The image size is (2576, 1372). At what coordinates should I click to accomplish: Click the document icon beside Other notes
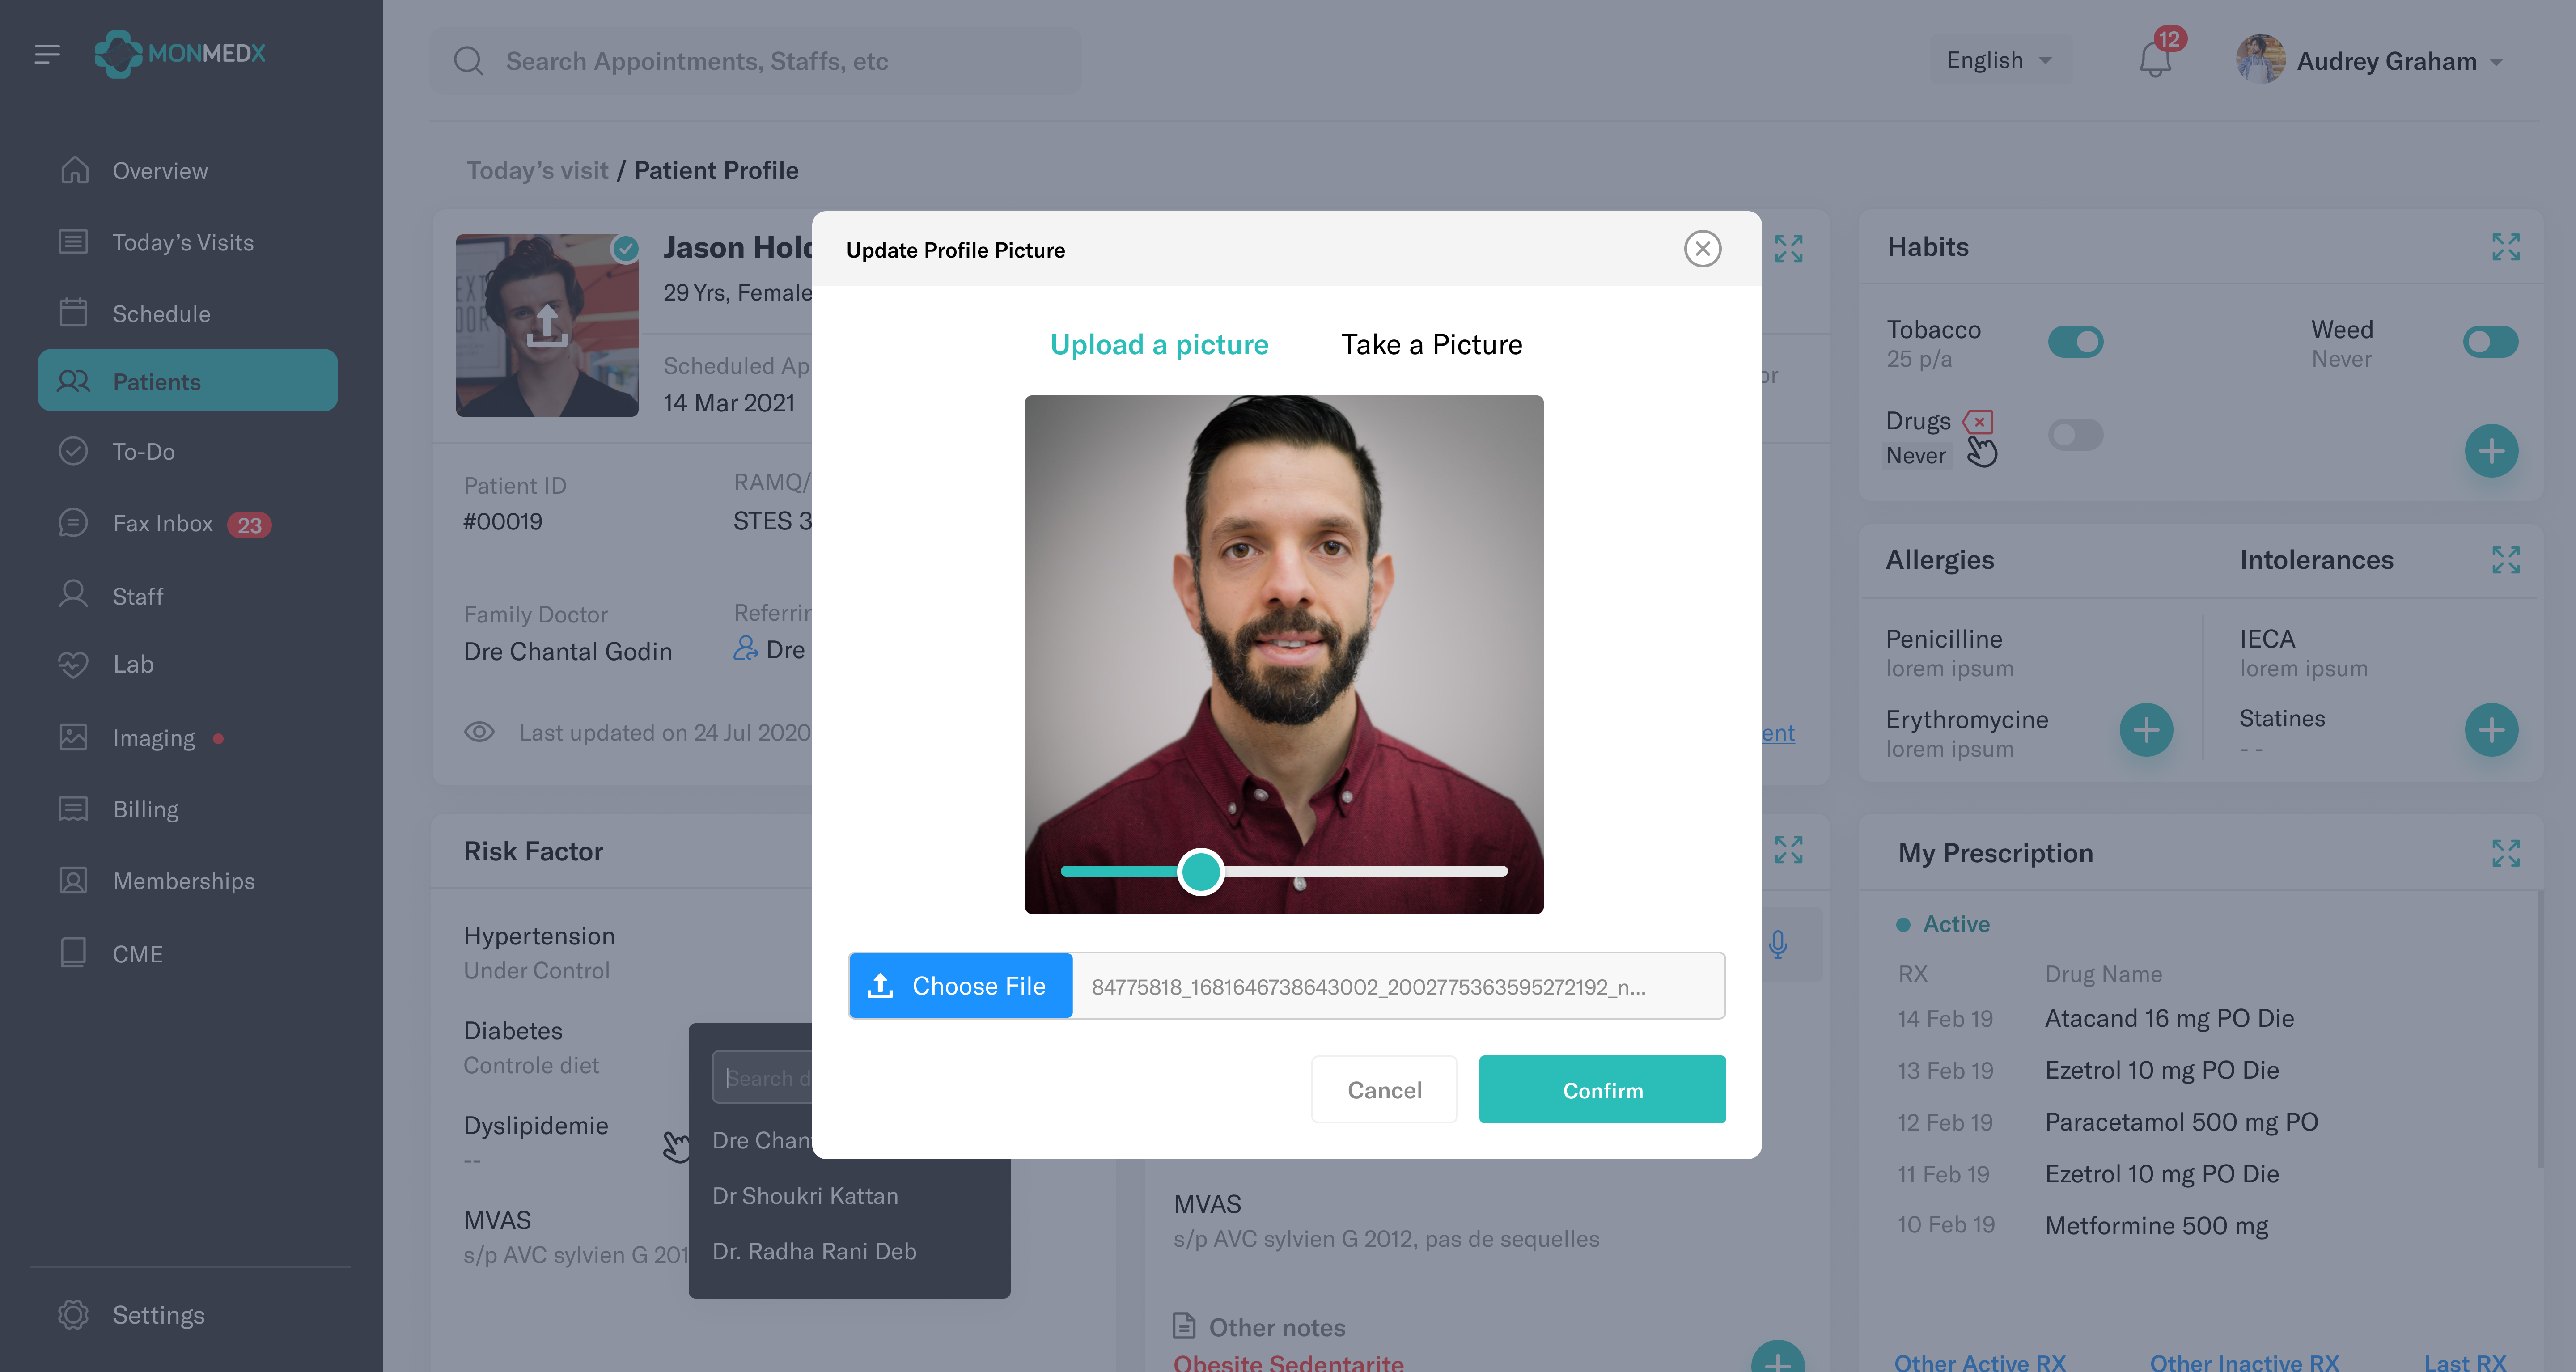coord(1184,1326)
